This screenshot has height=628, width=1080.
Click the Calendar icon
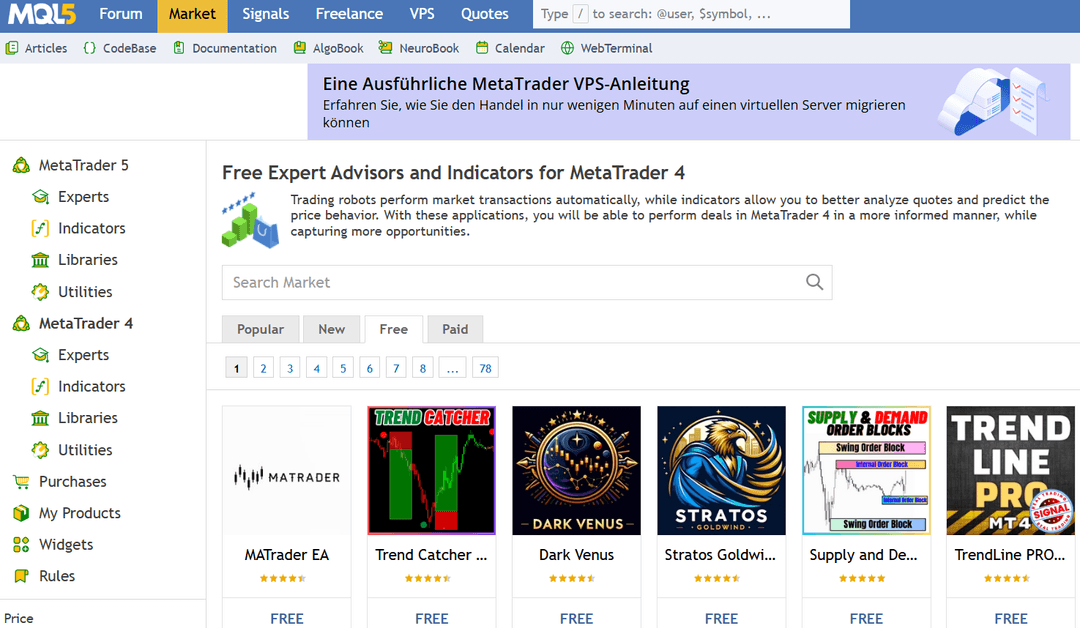click(482, 48)
